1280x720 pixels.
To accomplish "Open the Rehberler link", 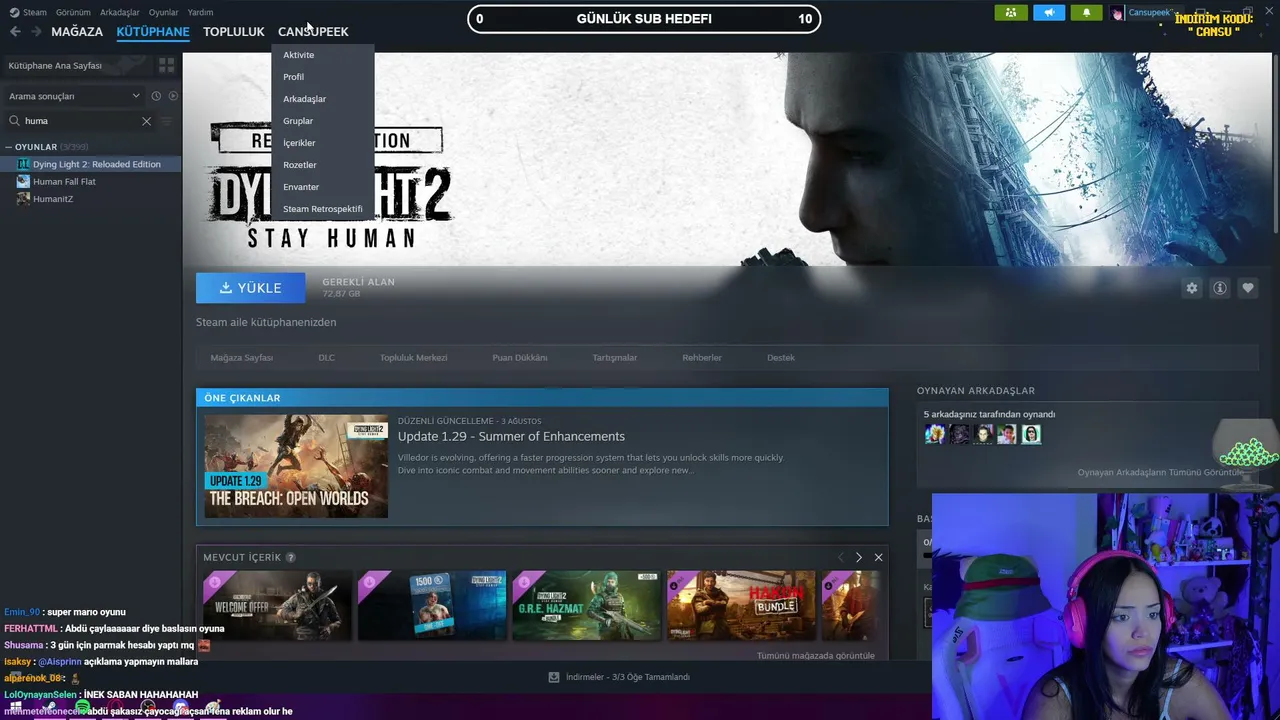I will click(x=702, y=358).
